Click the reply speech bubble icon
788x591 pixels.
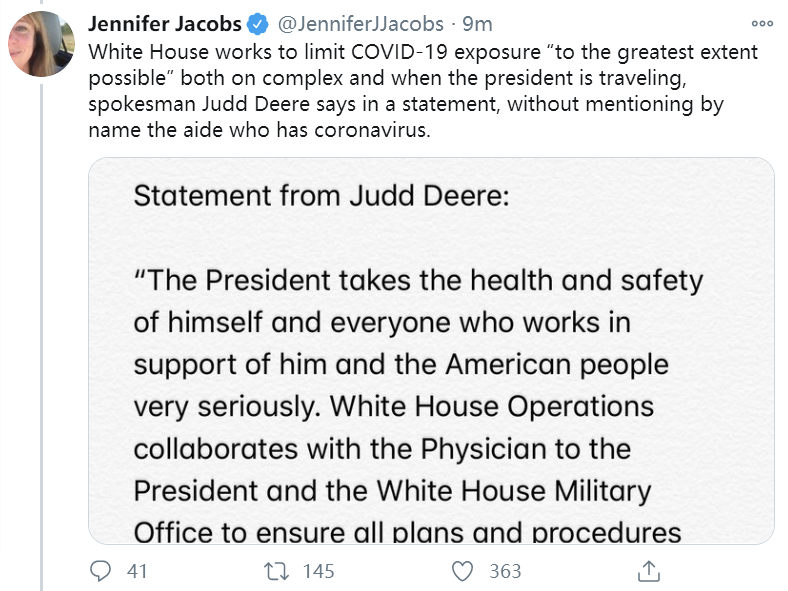click(x=103, y=571)
